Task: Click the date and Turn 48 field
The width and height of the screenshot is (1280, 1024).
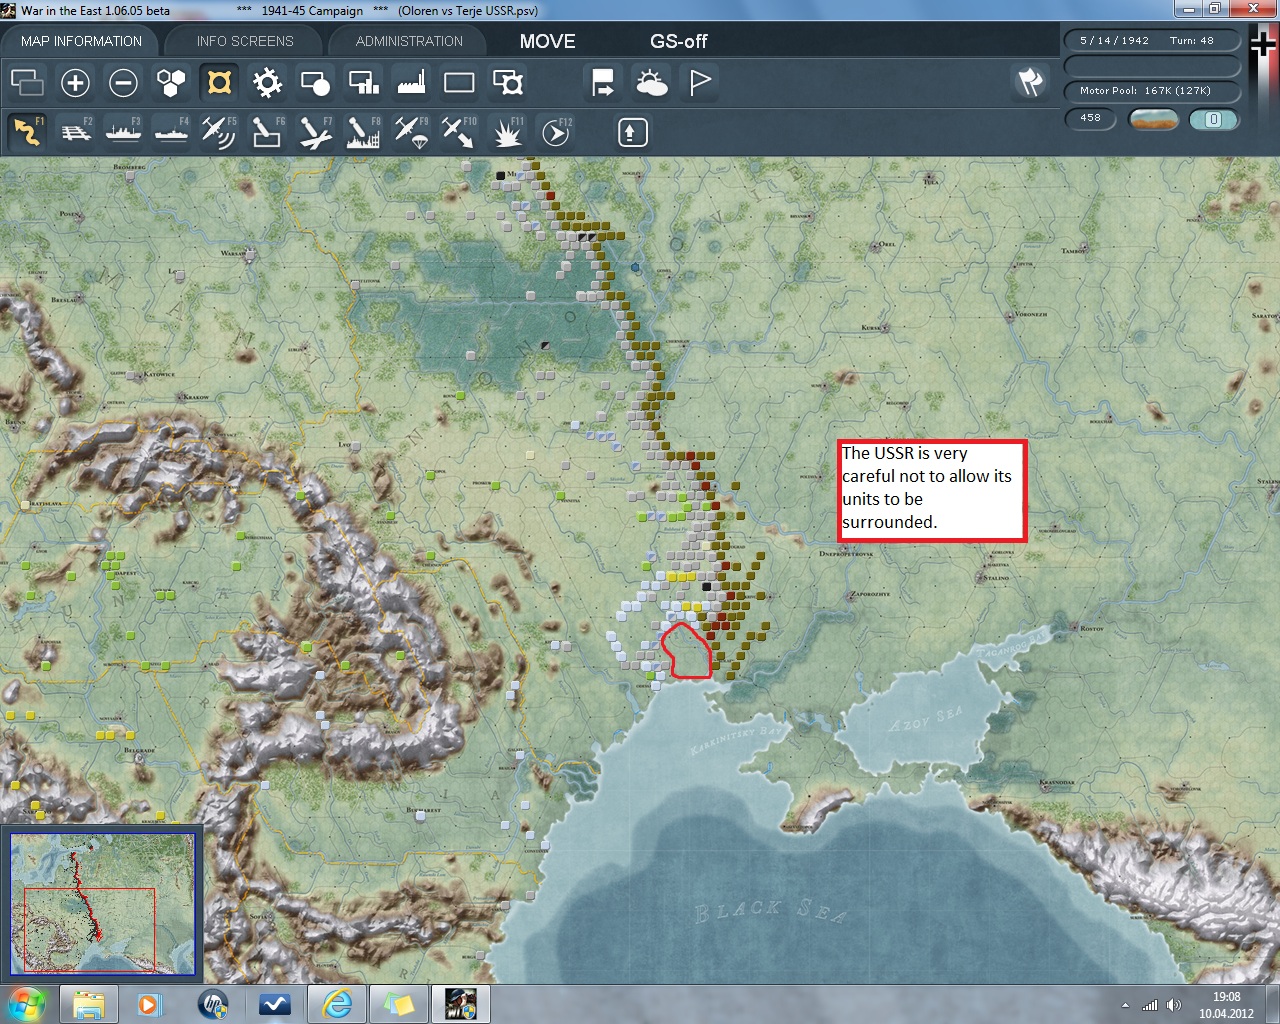Action: coord(1150,41)
